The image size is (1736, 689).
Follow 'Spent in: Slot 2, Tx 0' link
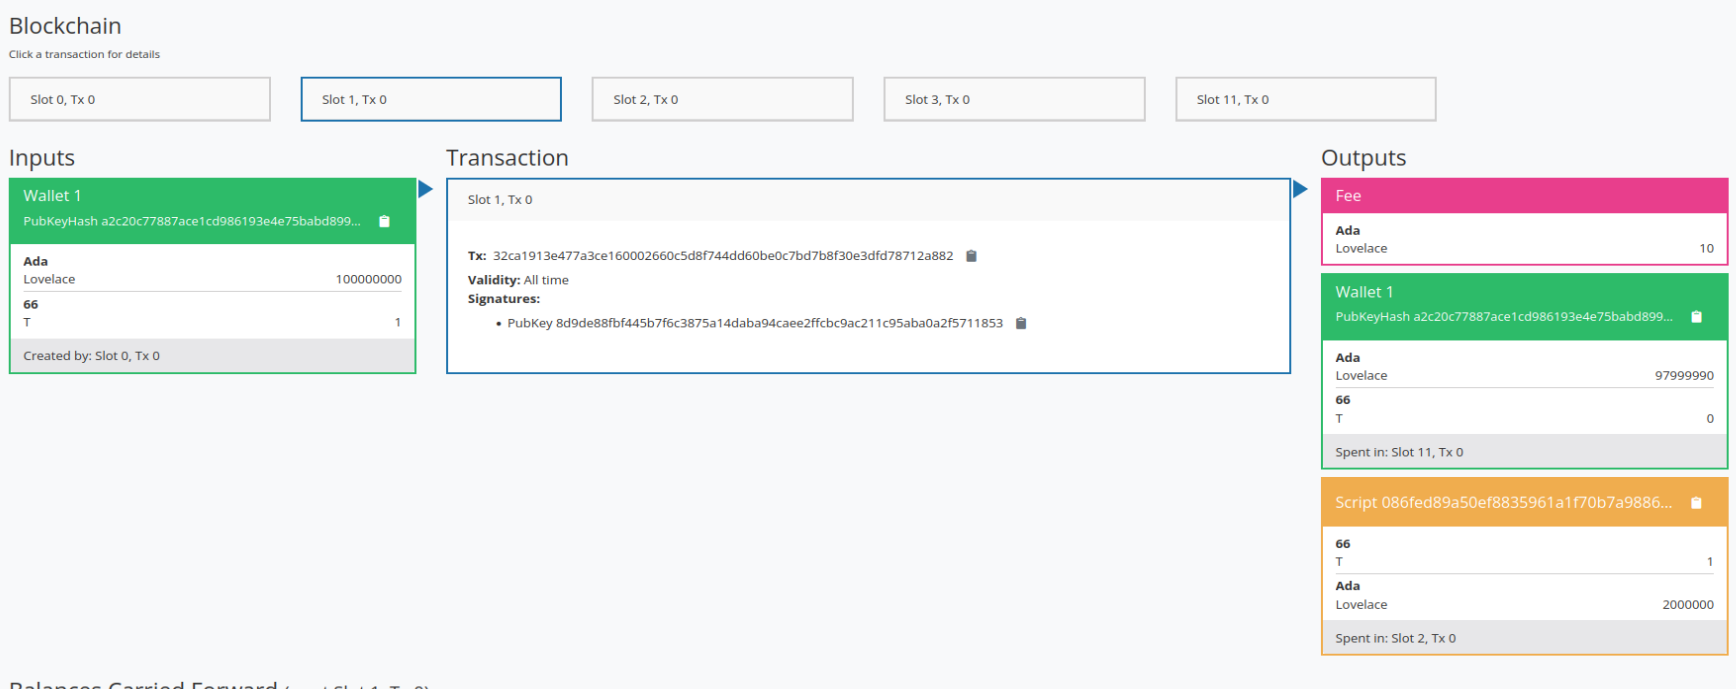pos(1395,638)
